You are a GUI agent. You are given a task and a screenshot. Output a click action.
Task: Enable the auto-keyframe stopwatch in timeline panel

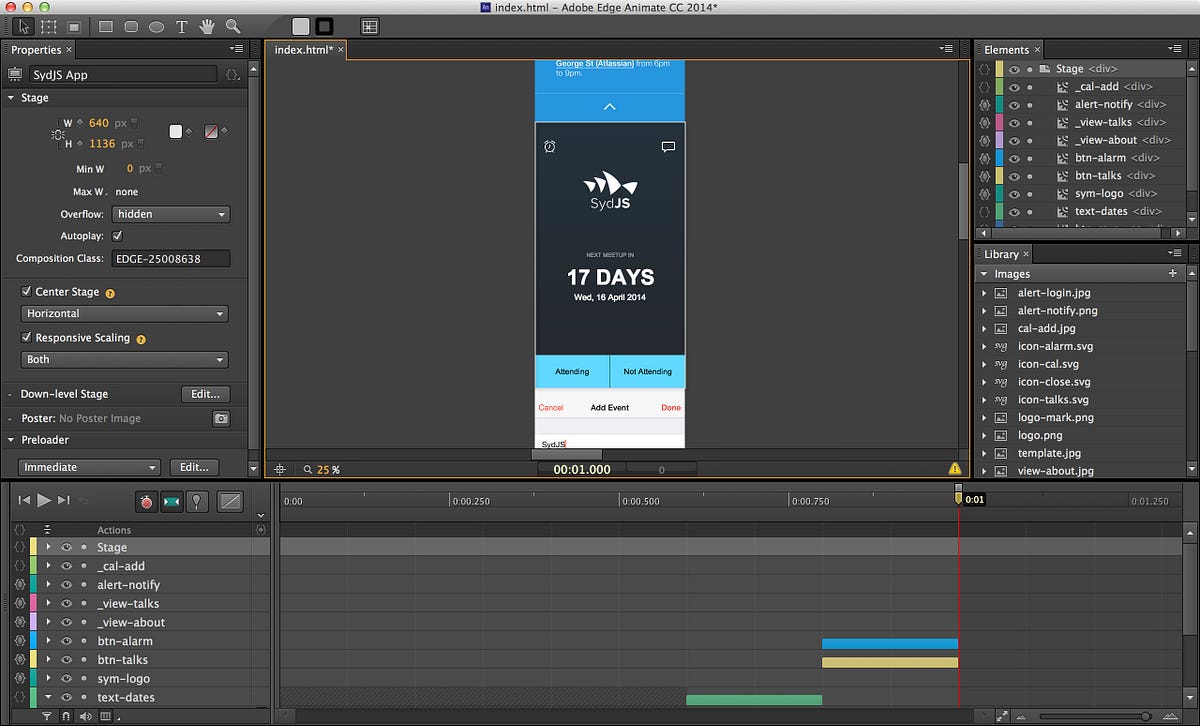[x=147, y=501]
